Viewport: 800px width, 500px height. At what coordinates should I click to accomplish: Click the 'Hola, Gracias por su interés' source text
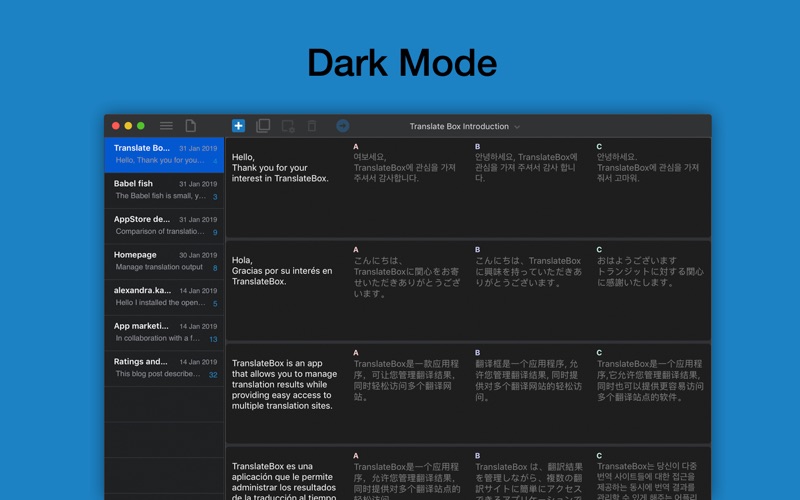point(282,271)
